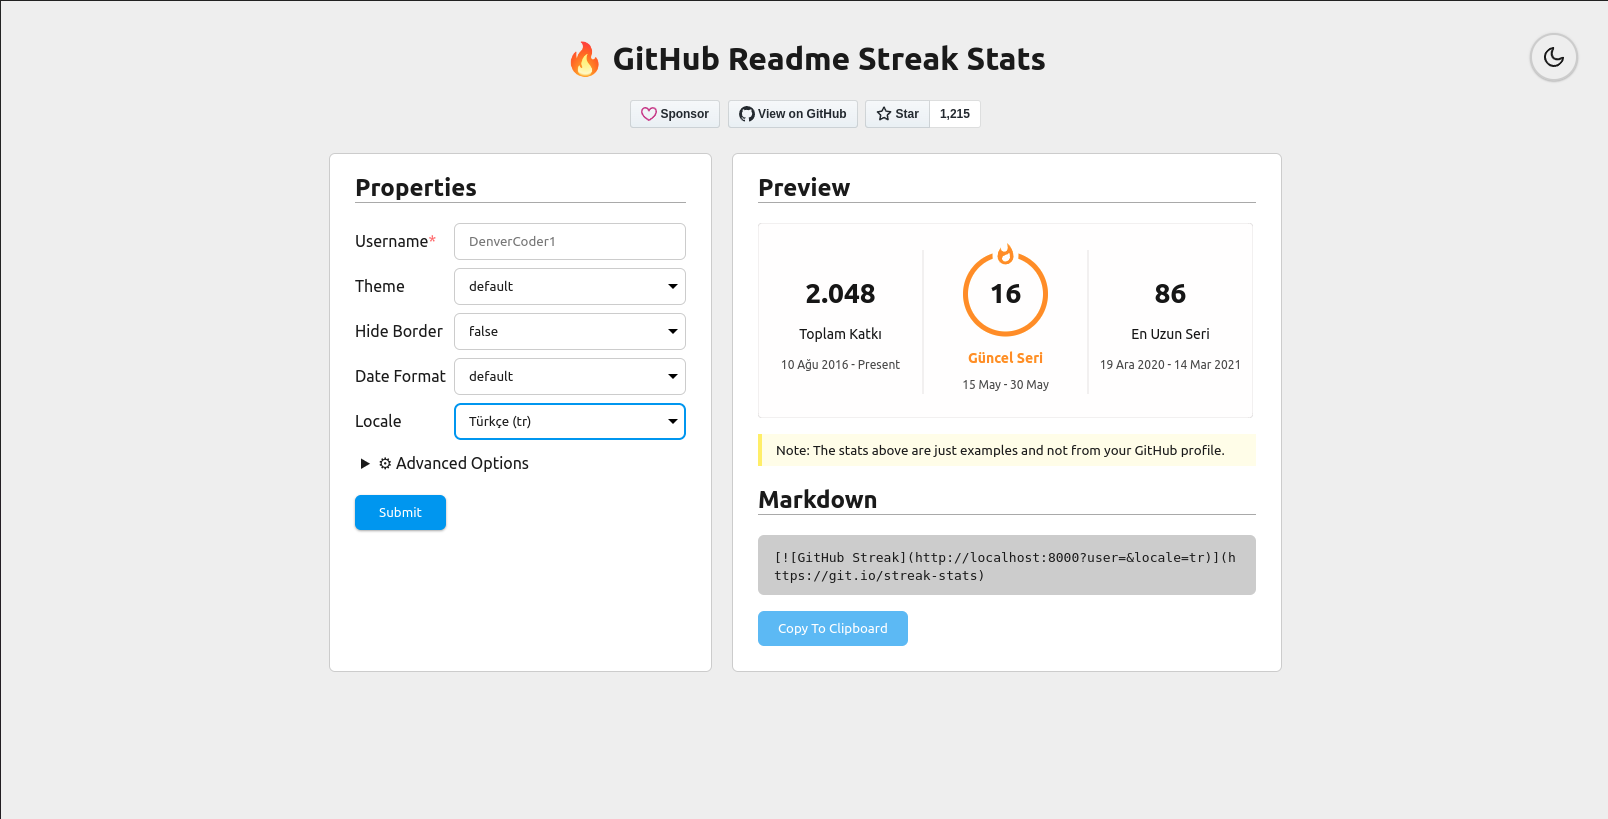Click the 86 longest streak number
The image size is (1608, 819).
1170,294
